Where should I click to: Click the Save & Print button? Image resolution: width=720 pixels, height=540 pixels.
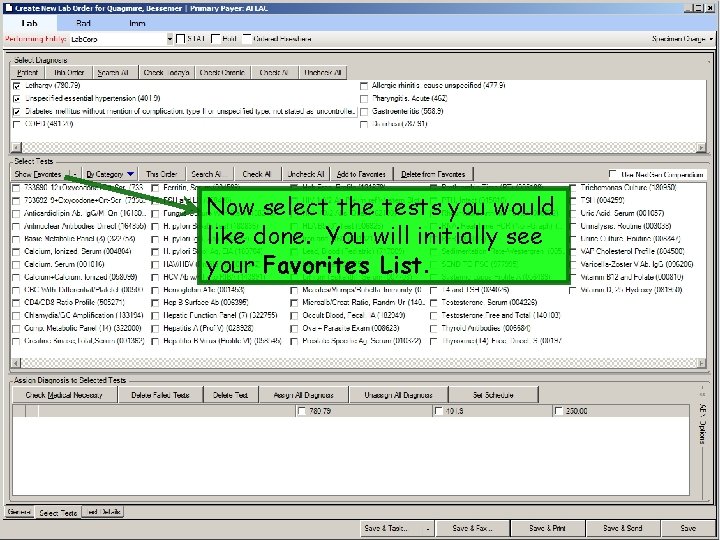pyautogui.click(x=547, y=529)
